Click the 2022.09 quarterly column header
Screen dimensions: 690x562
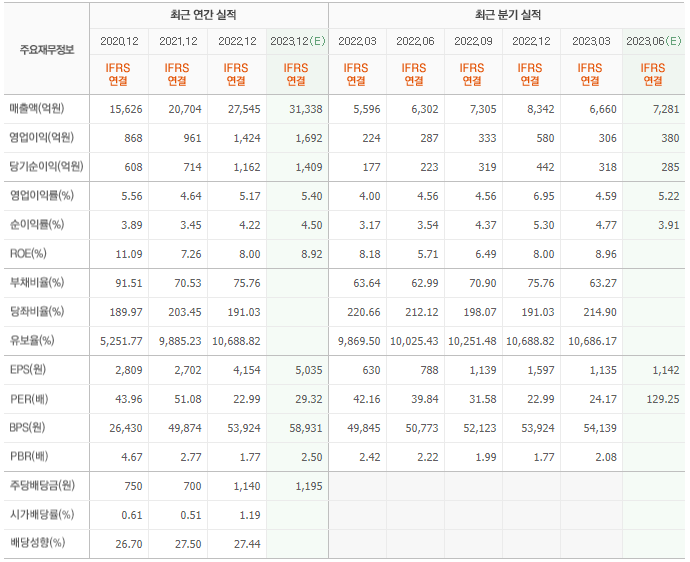point(473,41)
